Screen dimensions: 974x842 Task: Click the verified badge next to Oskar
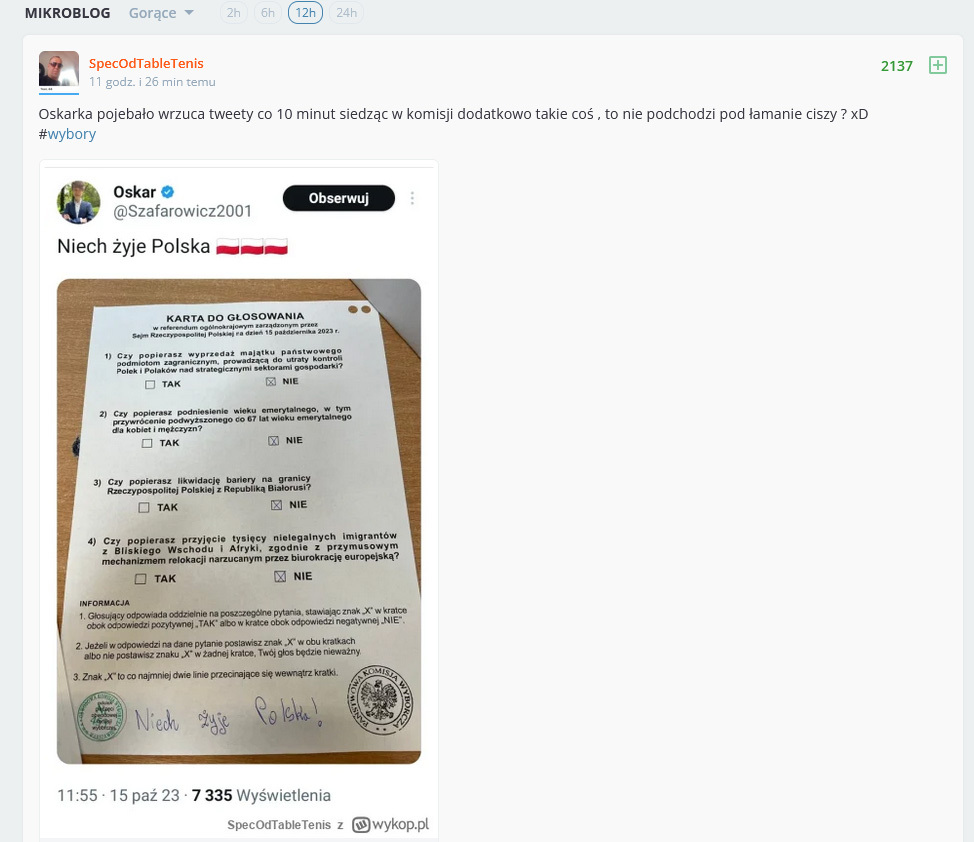pos(168,192)
